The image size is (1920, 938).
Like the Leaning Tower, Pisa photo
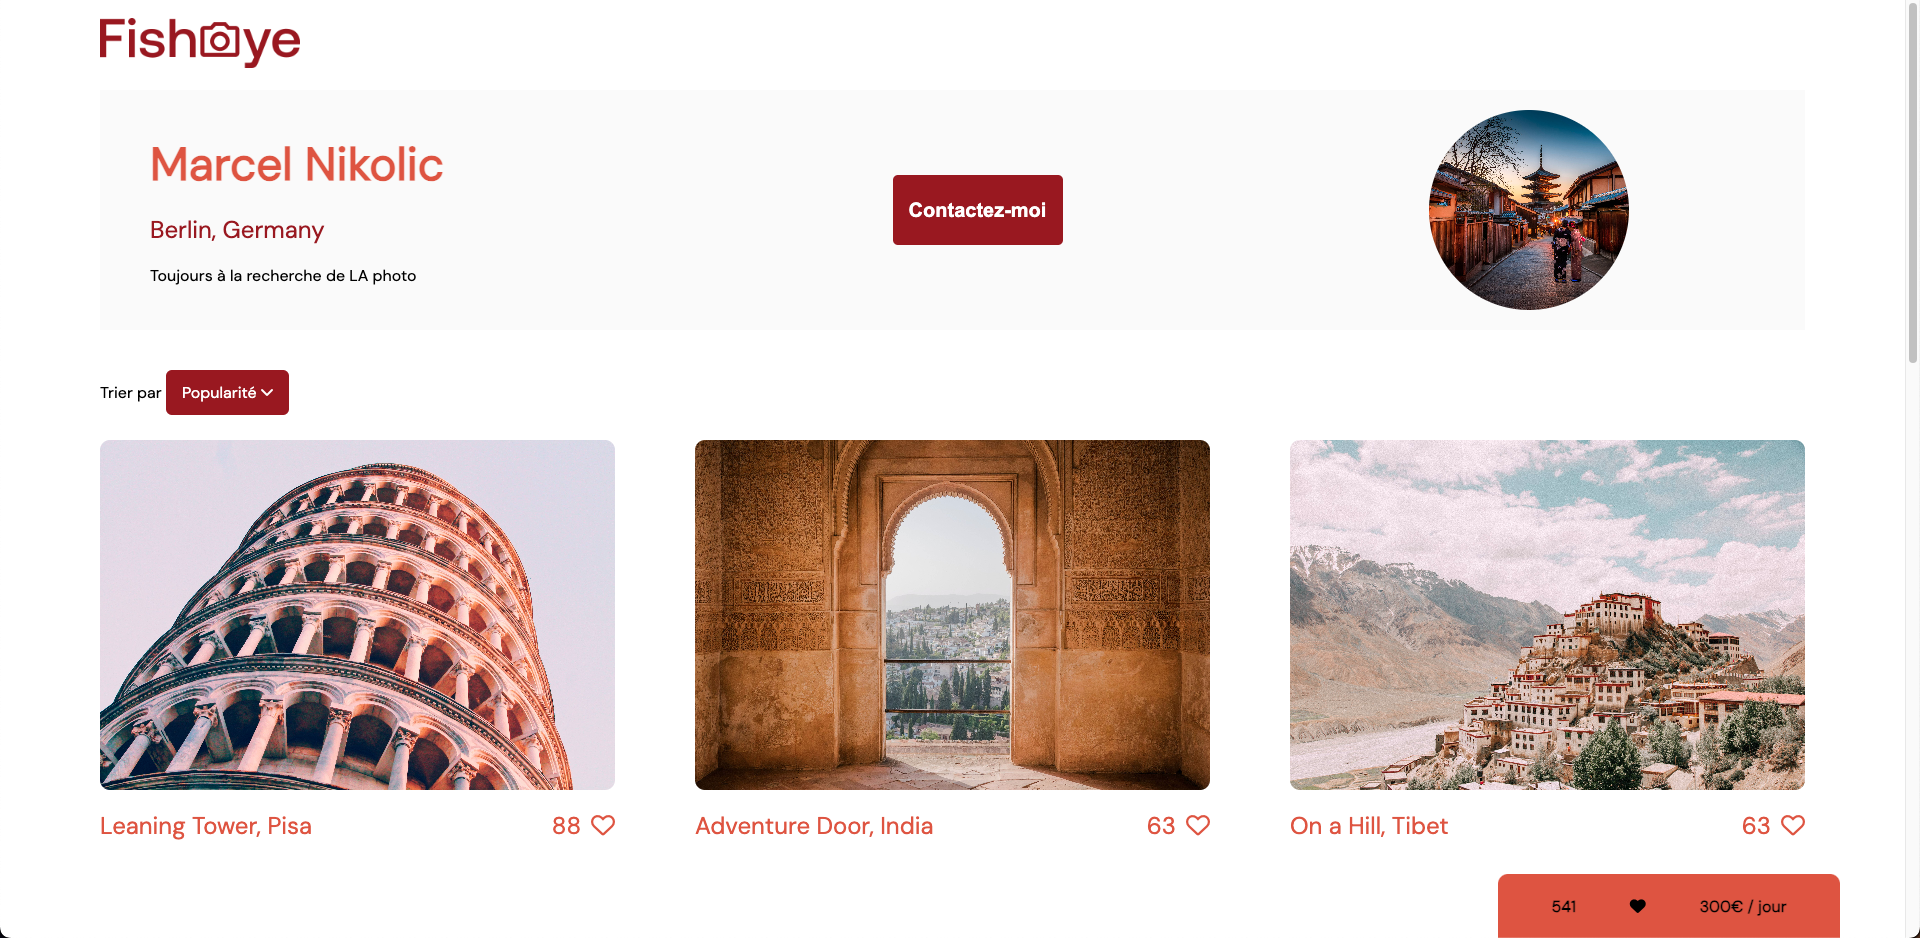click(x=603, y=825)
